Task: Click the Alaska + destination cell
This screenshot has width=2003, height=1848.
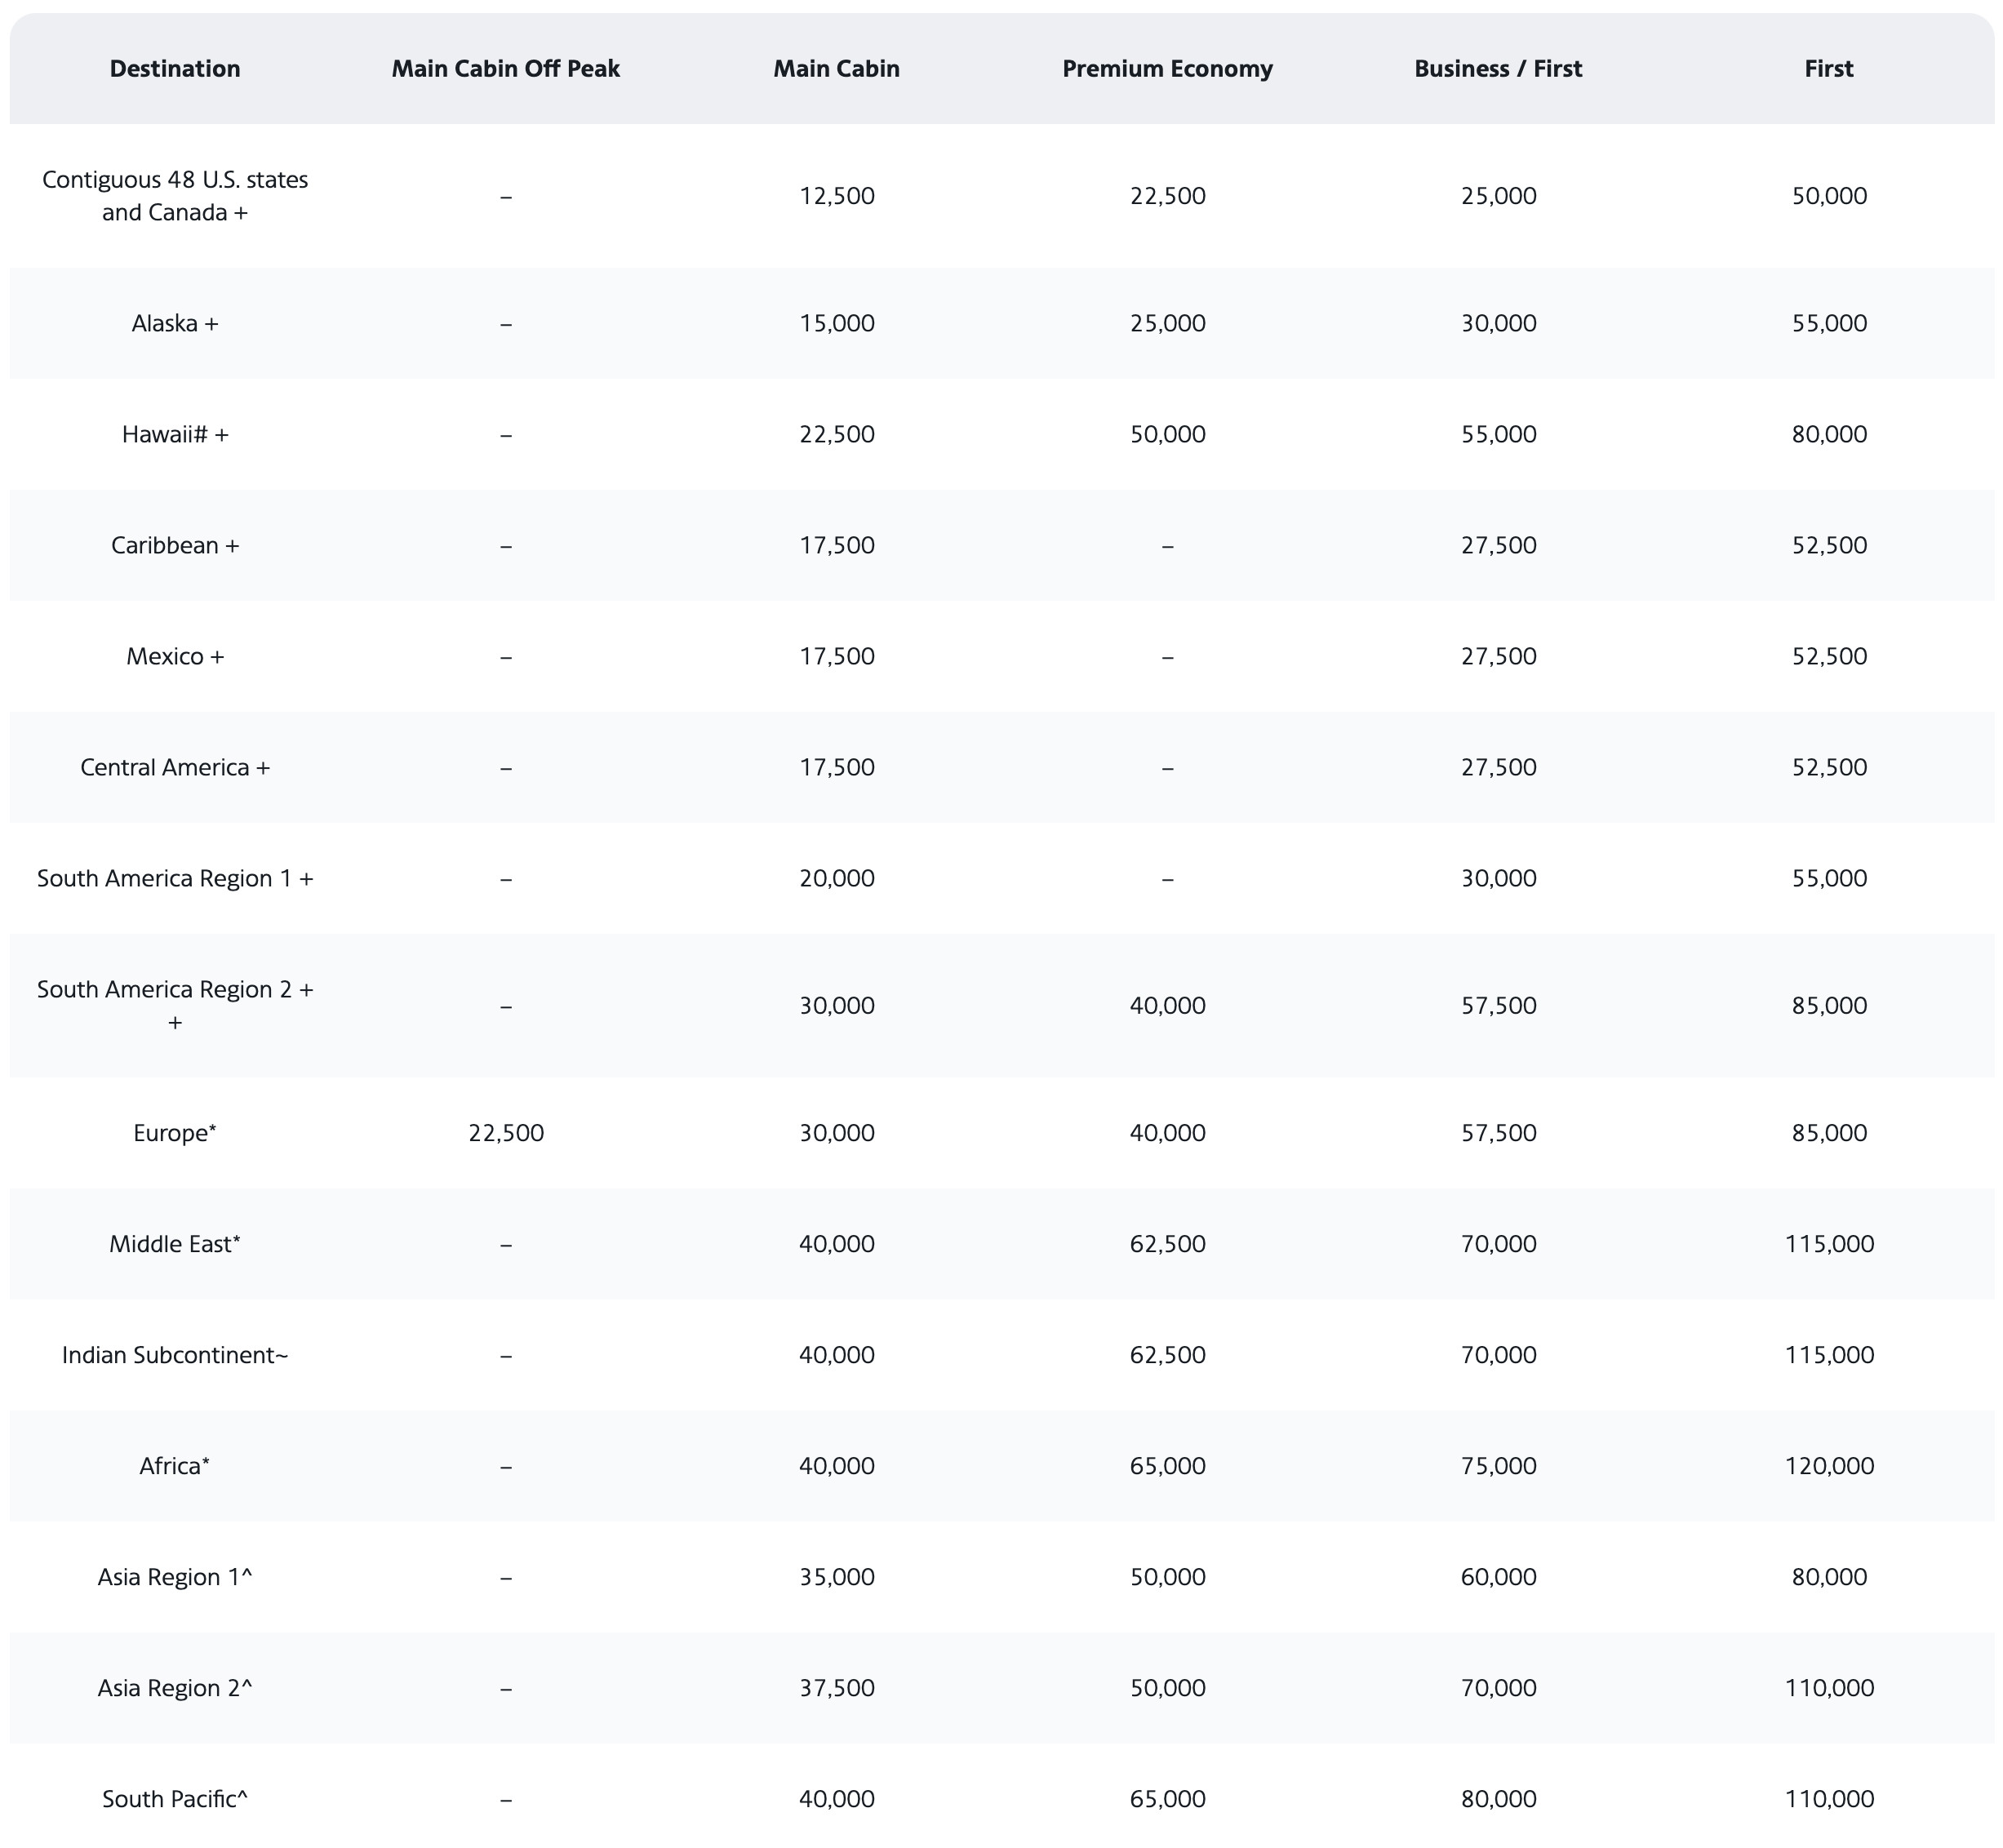Action: coord(175,323)
